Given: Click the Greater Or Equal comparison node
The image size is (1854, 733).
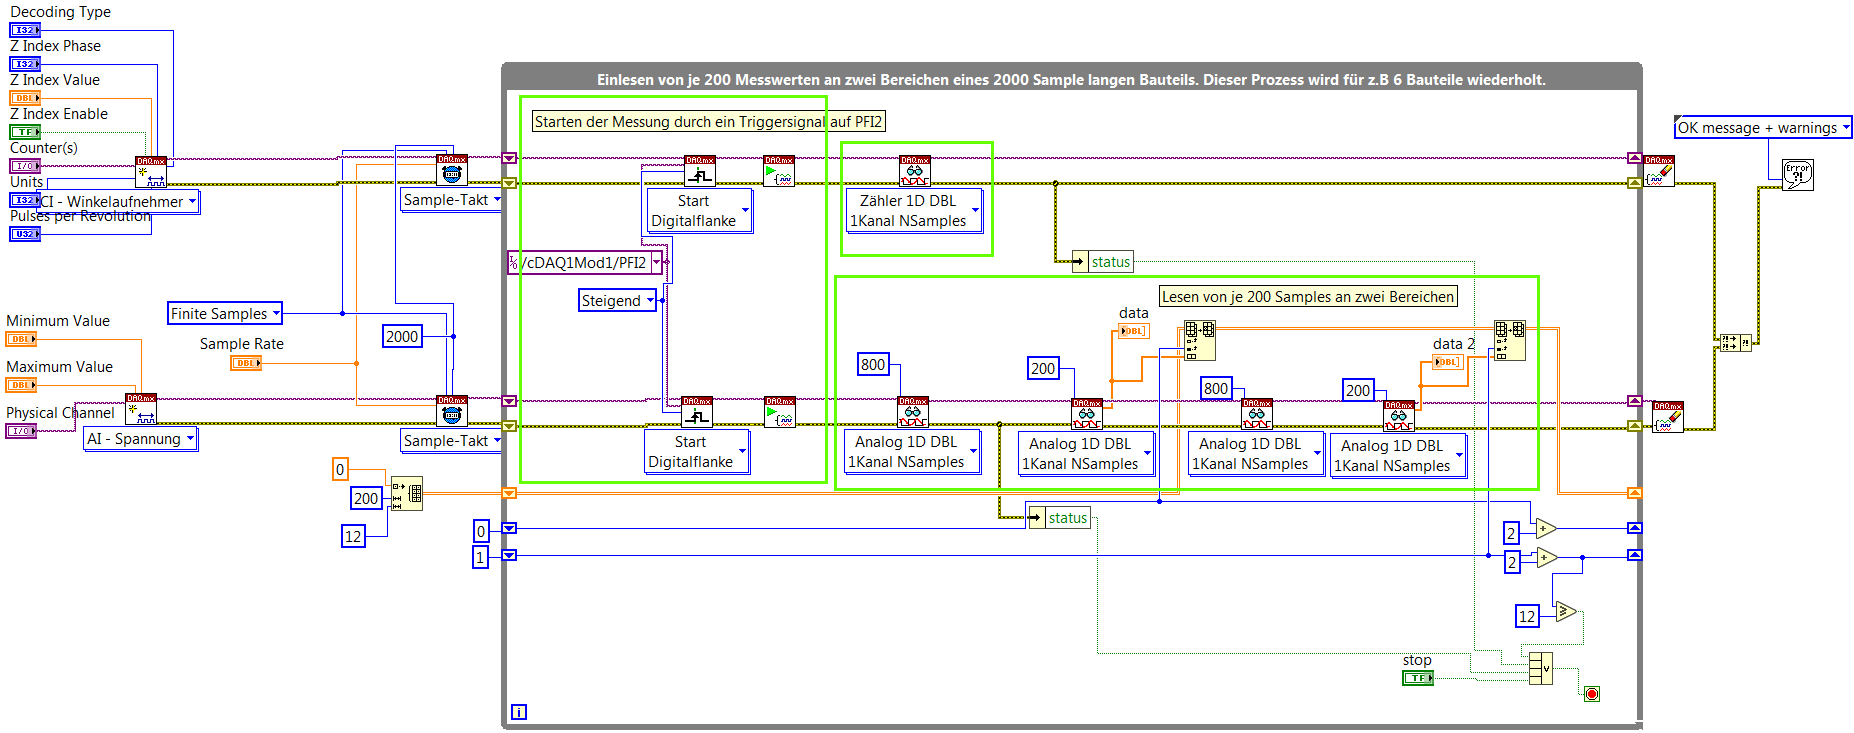Looking at the screenshot, I should [x=1566, y=611].
